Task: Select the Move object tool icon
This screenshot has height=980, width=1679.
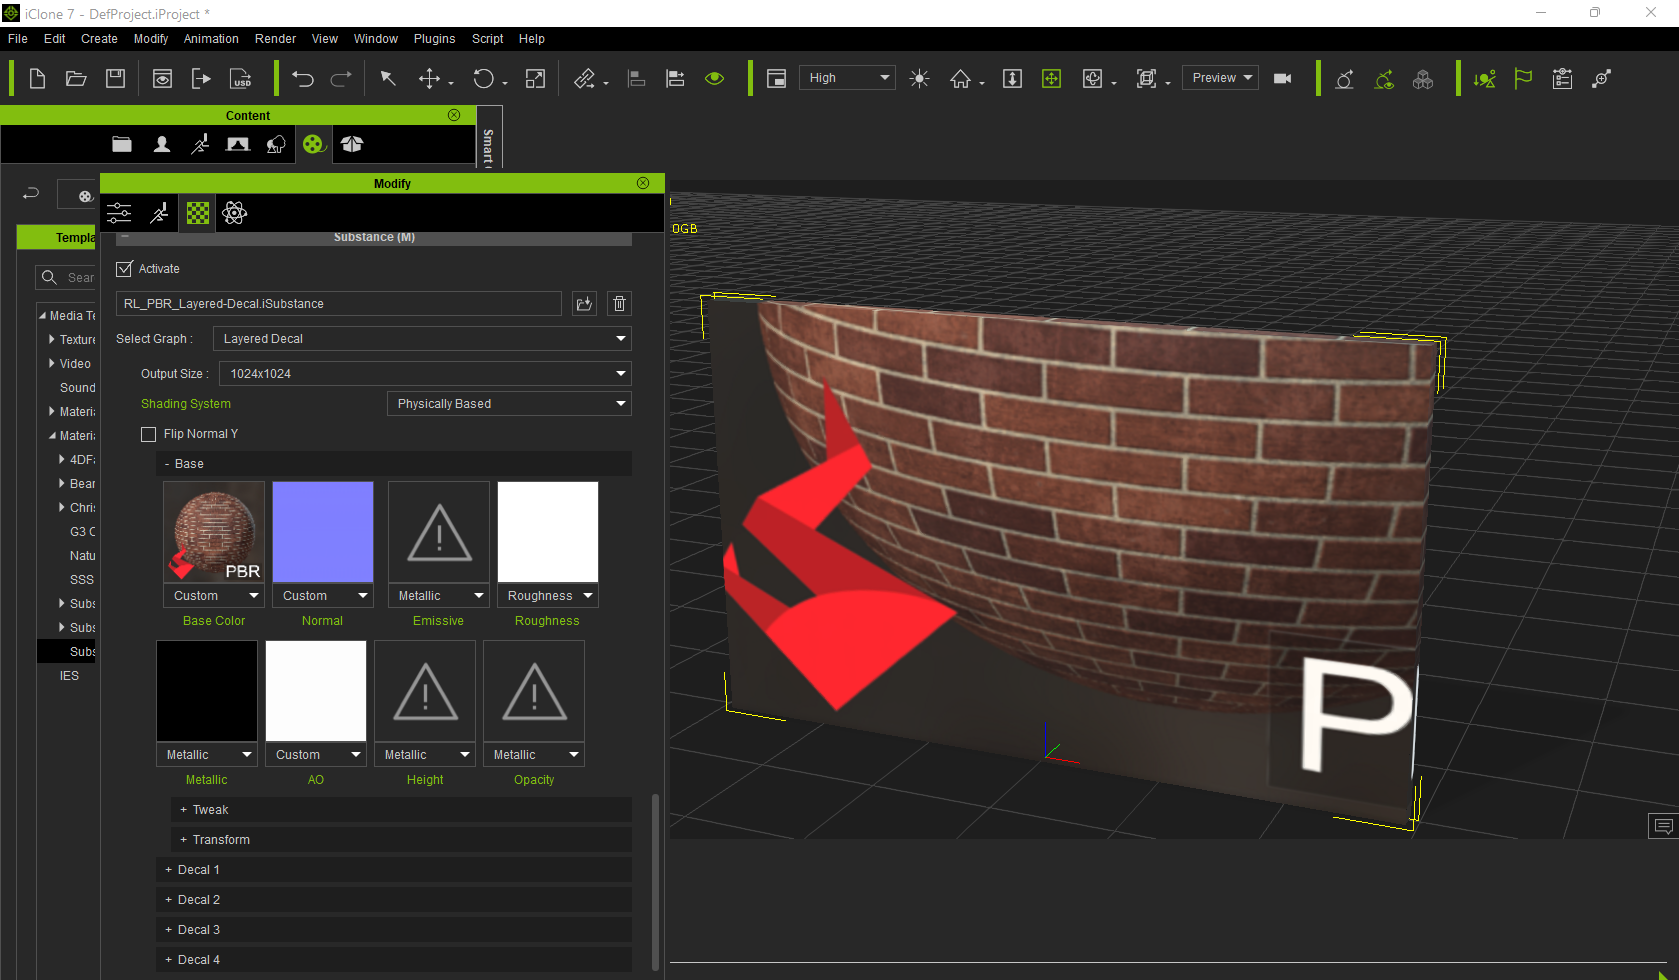Action: 429,78
